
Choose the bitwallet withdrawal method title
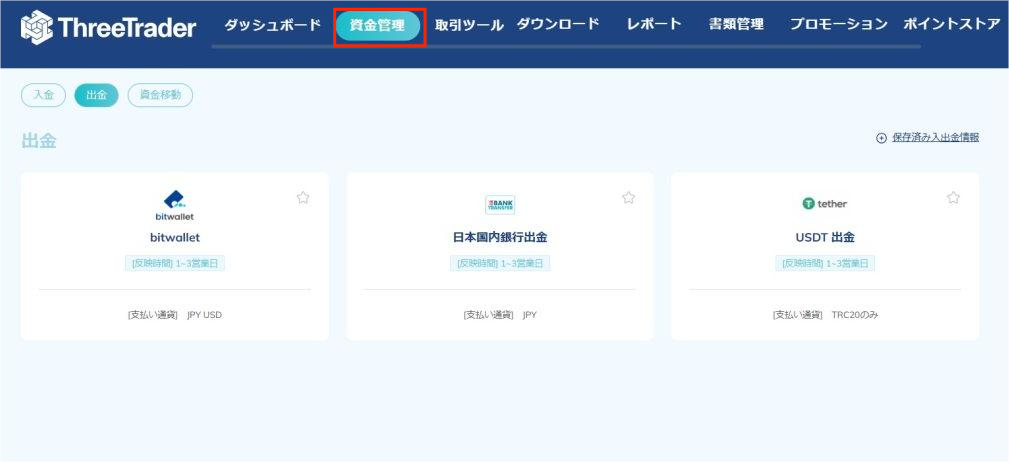(175, 237)
